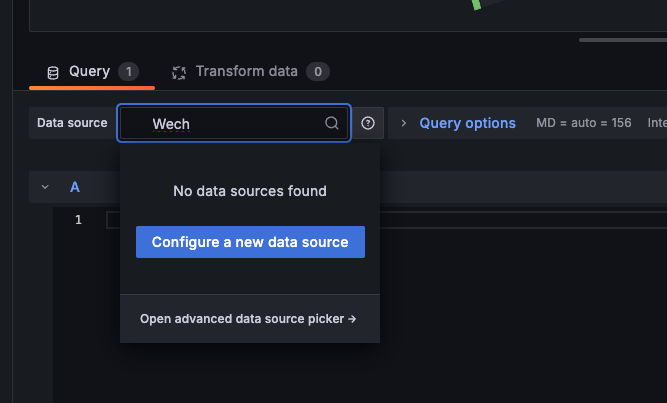The image size is (667, 403).
Task: Open the advanced data source picker
Action: click(x=248, y=320)
